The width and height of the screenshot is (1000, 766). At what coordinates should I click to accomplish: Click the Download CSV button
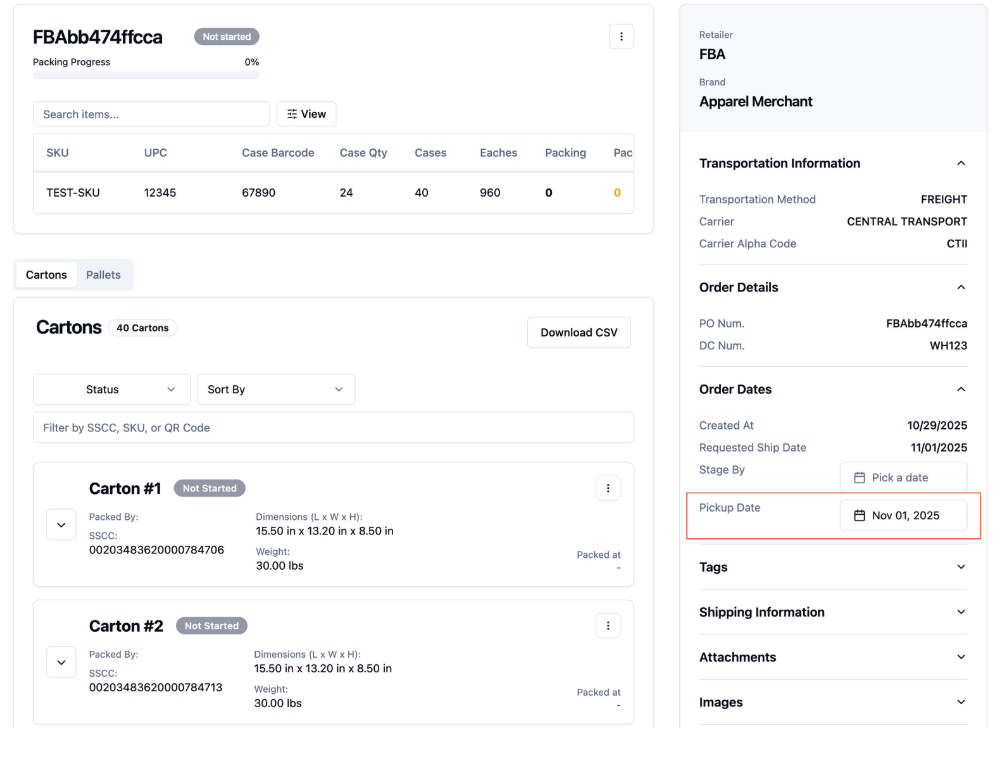579,333
